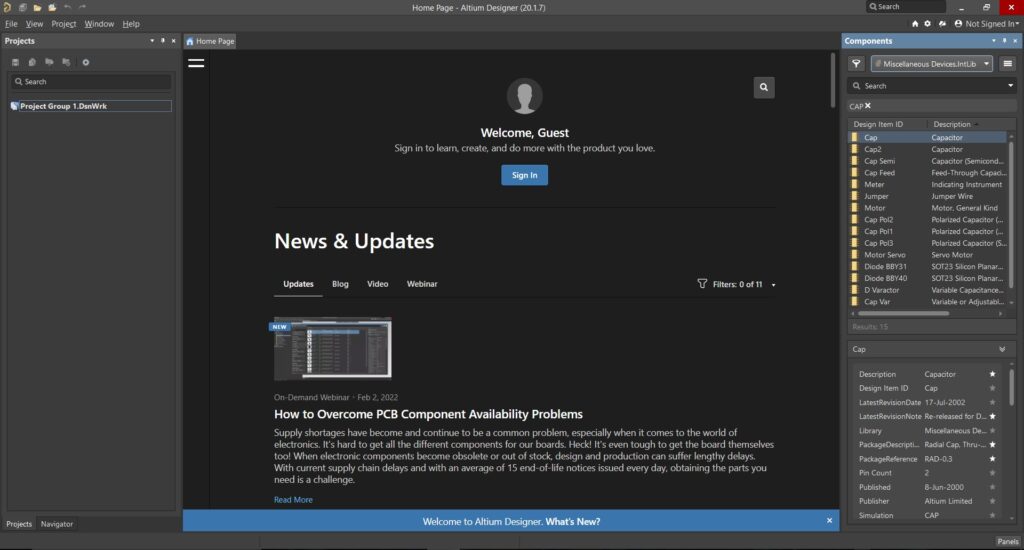Viewport: 1024px width, 550px height.
Task: Click the Open Project Documents folder icon in Projects panel
Action: point(49,62)
